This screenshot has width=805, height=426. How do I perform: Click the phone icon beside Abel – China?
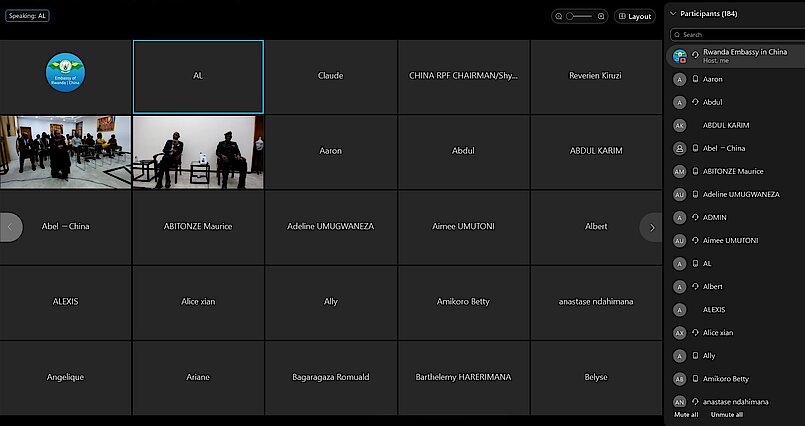(x=695, y=148)
